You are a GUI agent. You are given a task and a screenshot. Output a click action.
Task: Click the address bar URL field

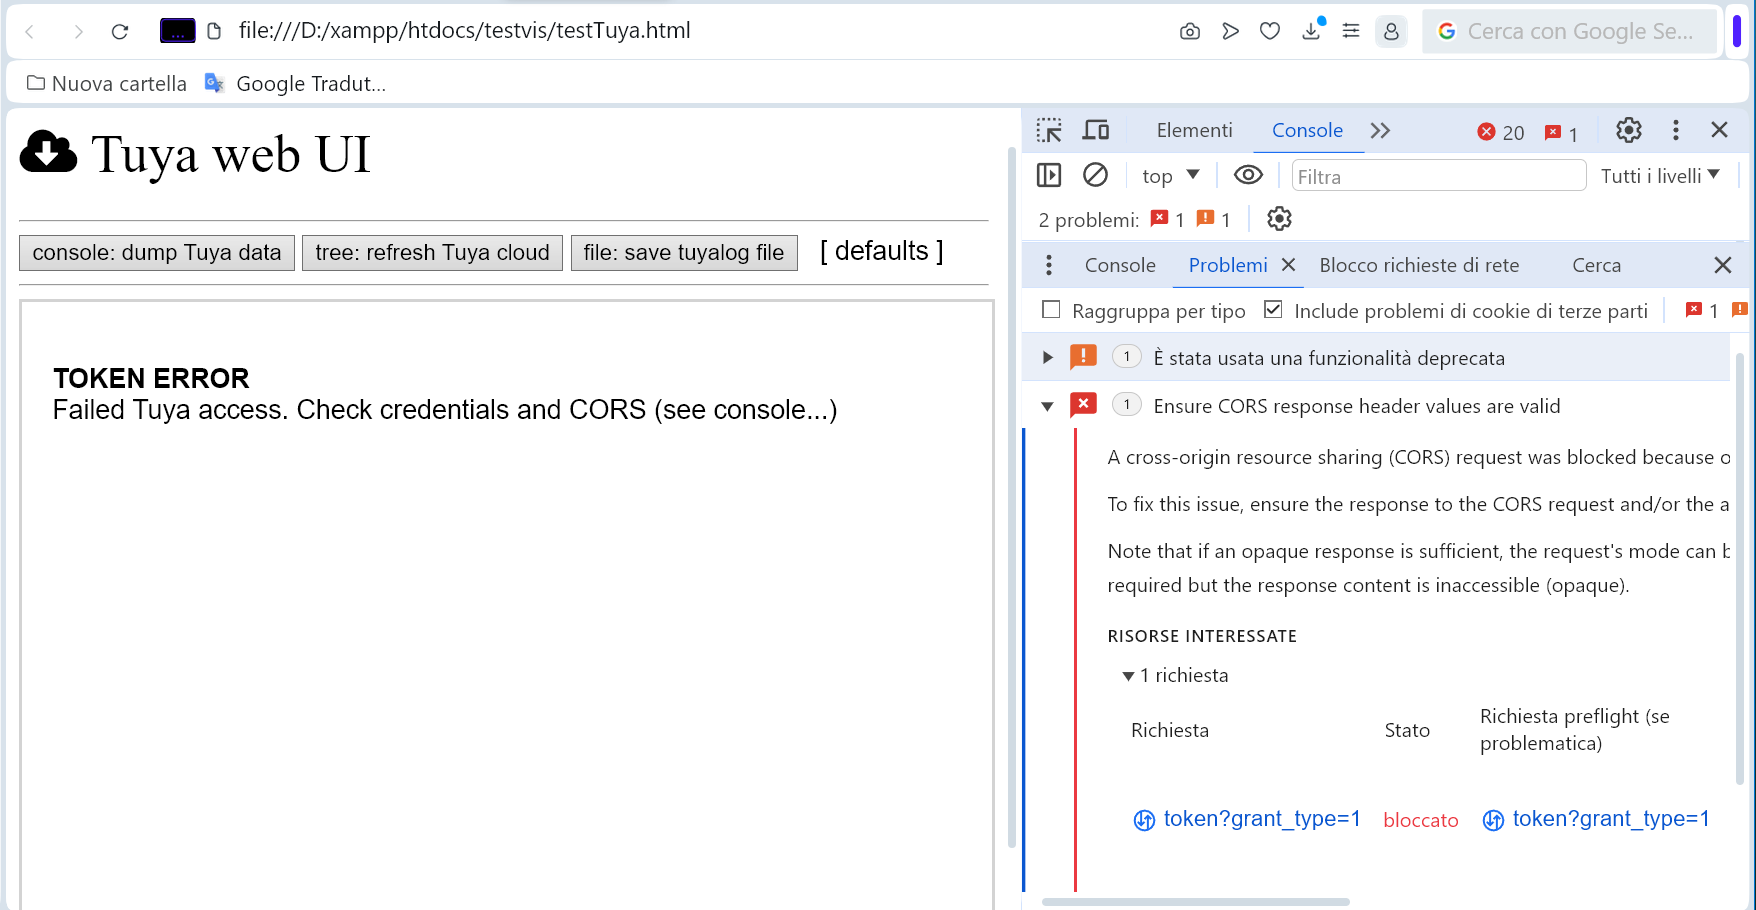point(465,31)
